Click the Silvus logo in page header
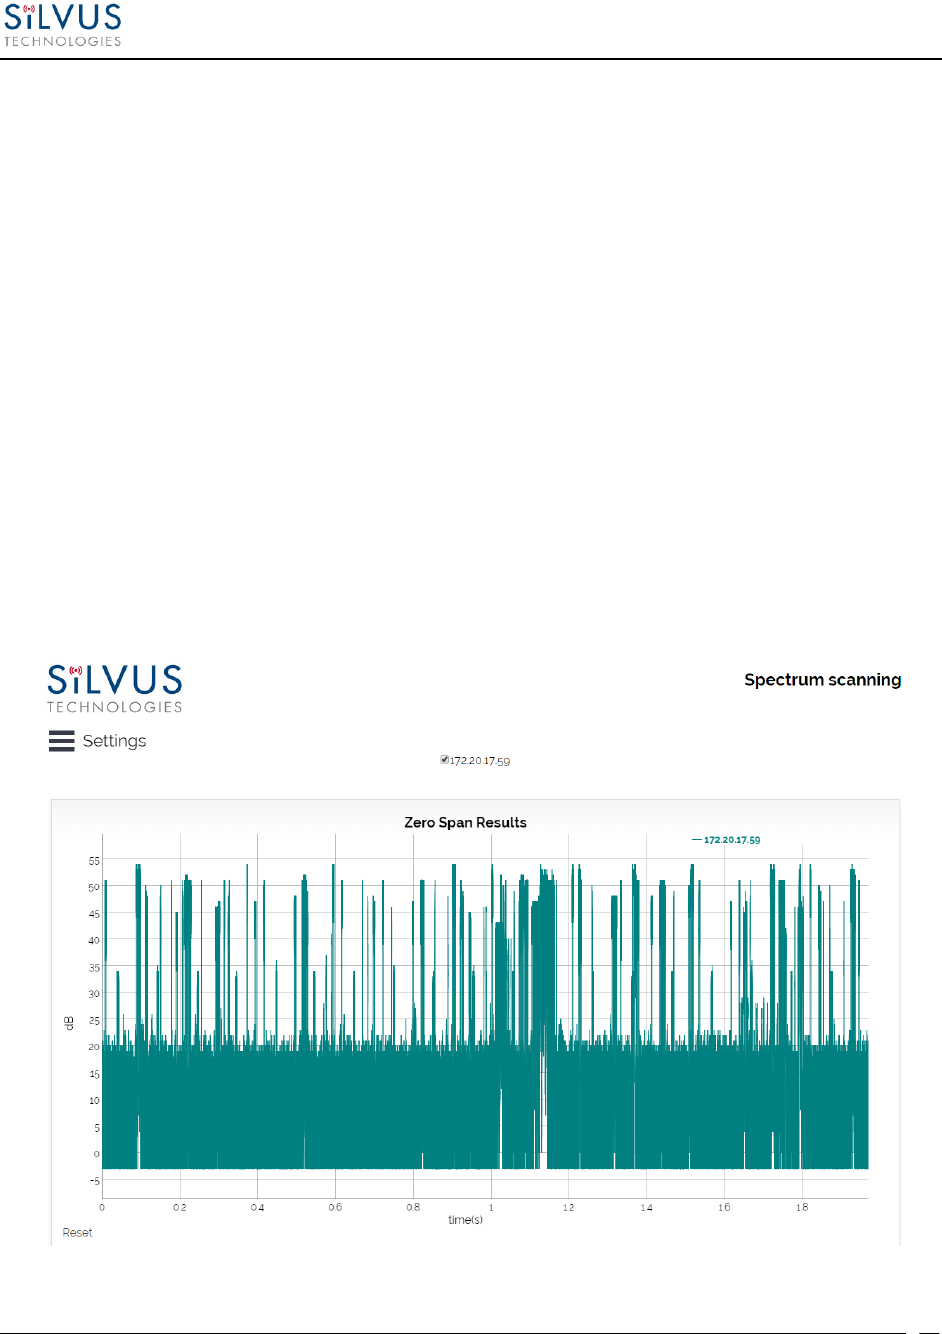 coord(62,26)
